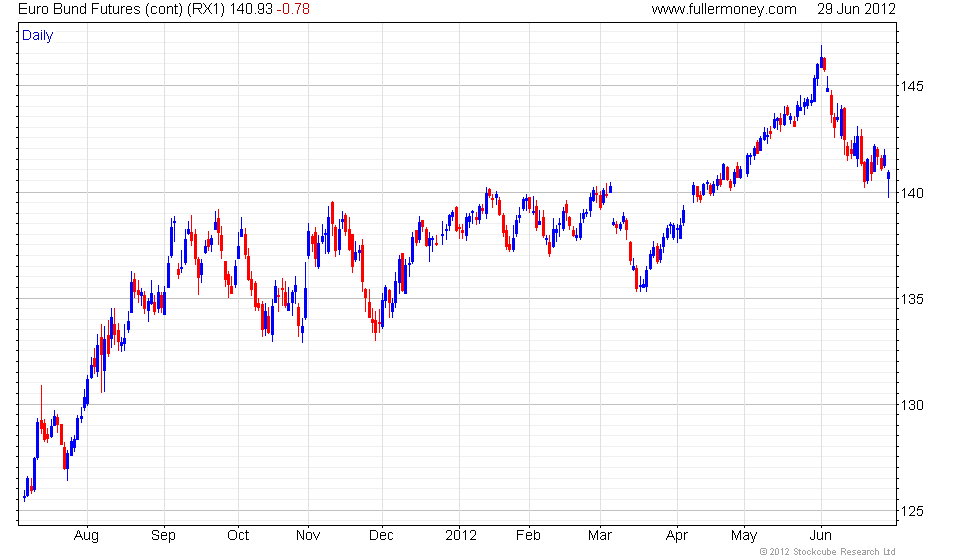
Task: Click the Sep month label
Action: click(163, 536)
